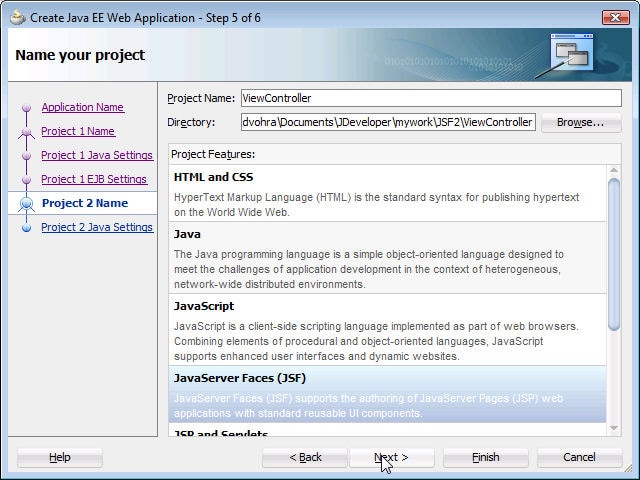
Task: Open the Browse directory dialog
Action: click(581, 122)
